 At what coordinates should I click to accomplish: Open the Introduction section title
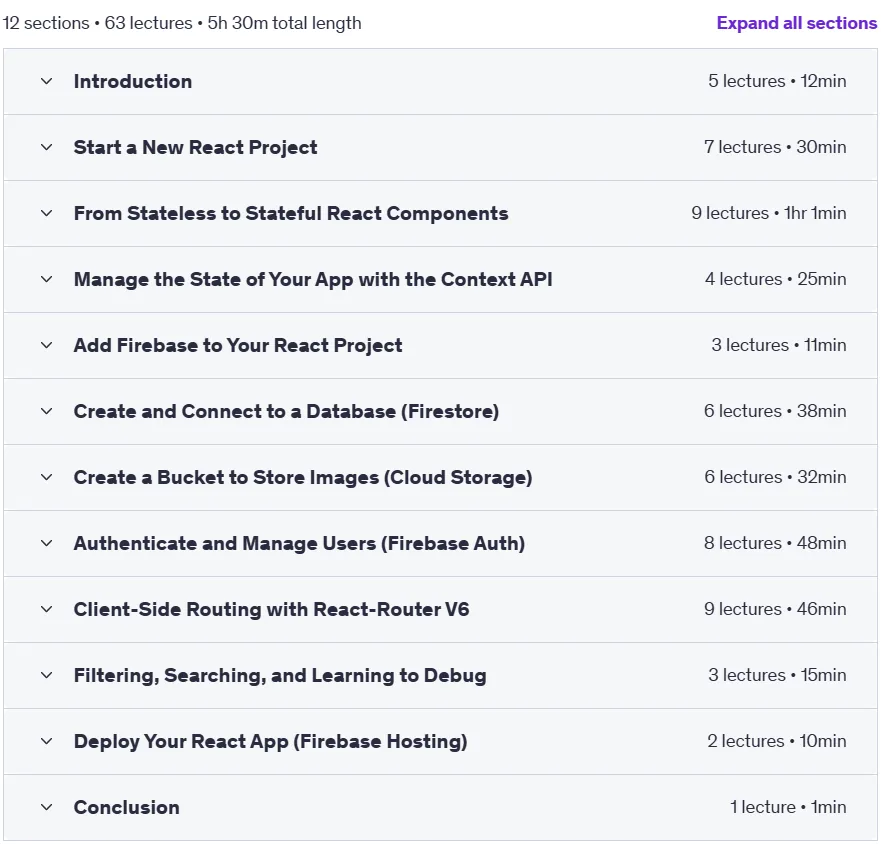(x=133, y=81)
